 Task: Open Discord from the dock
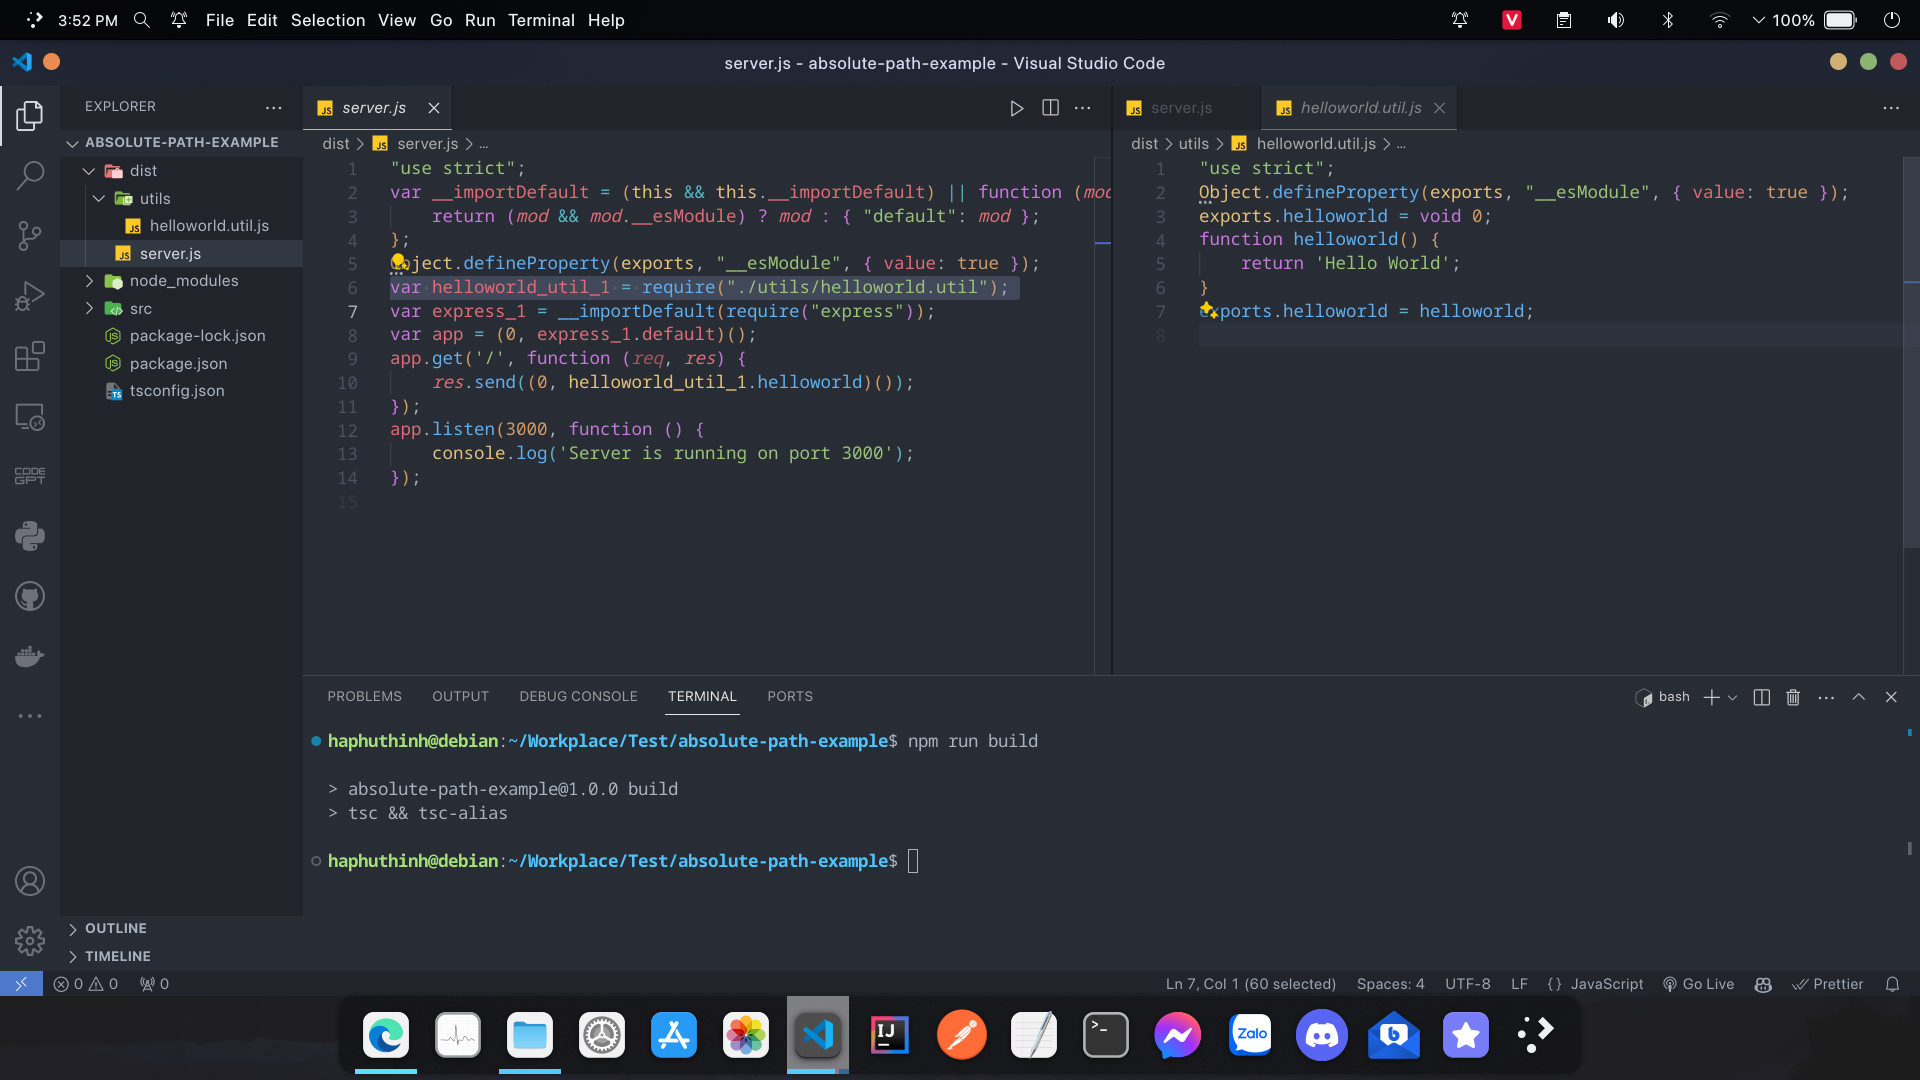pos(1321,1035)
